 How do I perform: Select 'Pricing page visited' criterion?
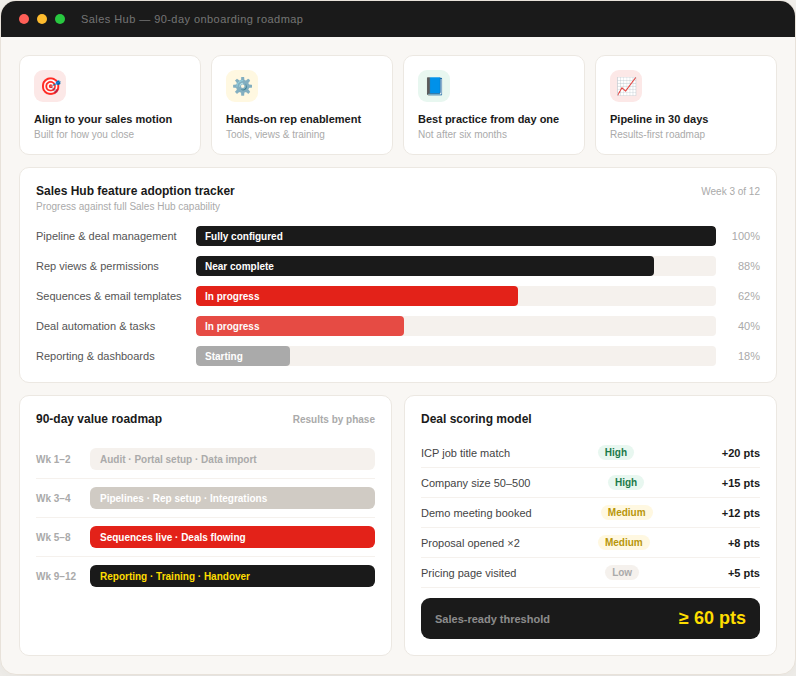[x=469, y=573]
